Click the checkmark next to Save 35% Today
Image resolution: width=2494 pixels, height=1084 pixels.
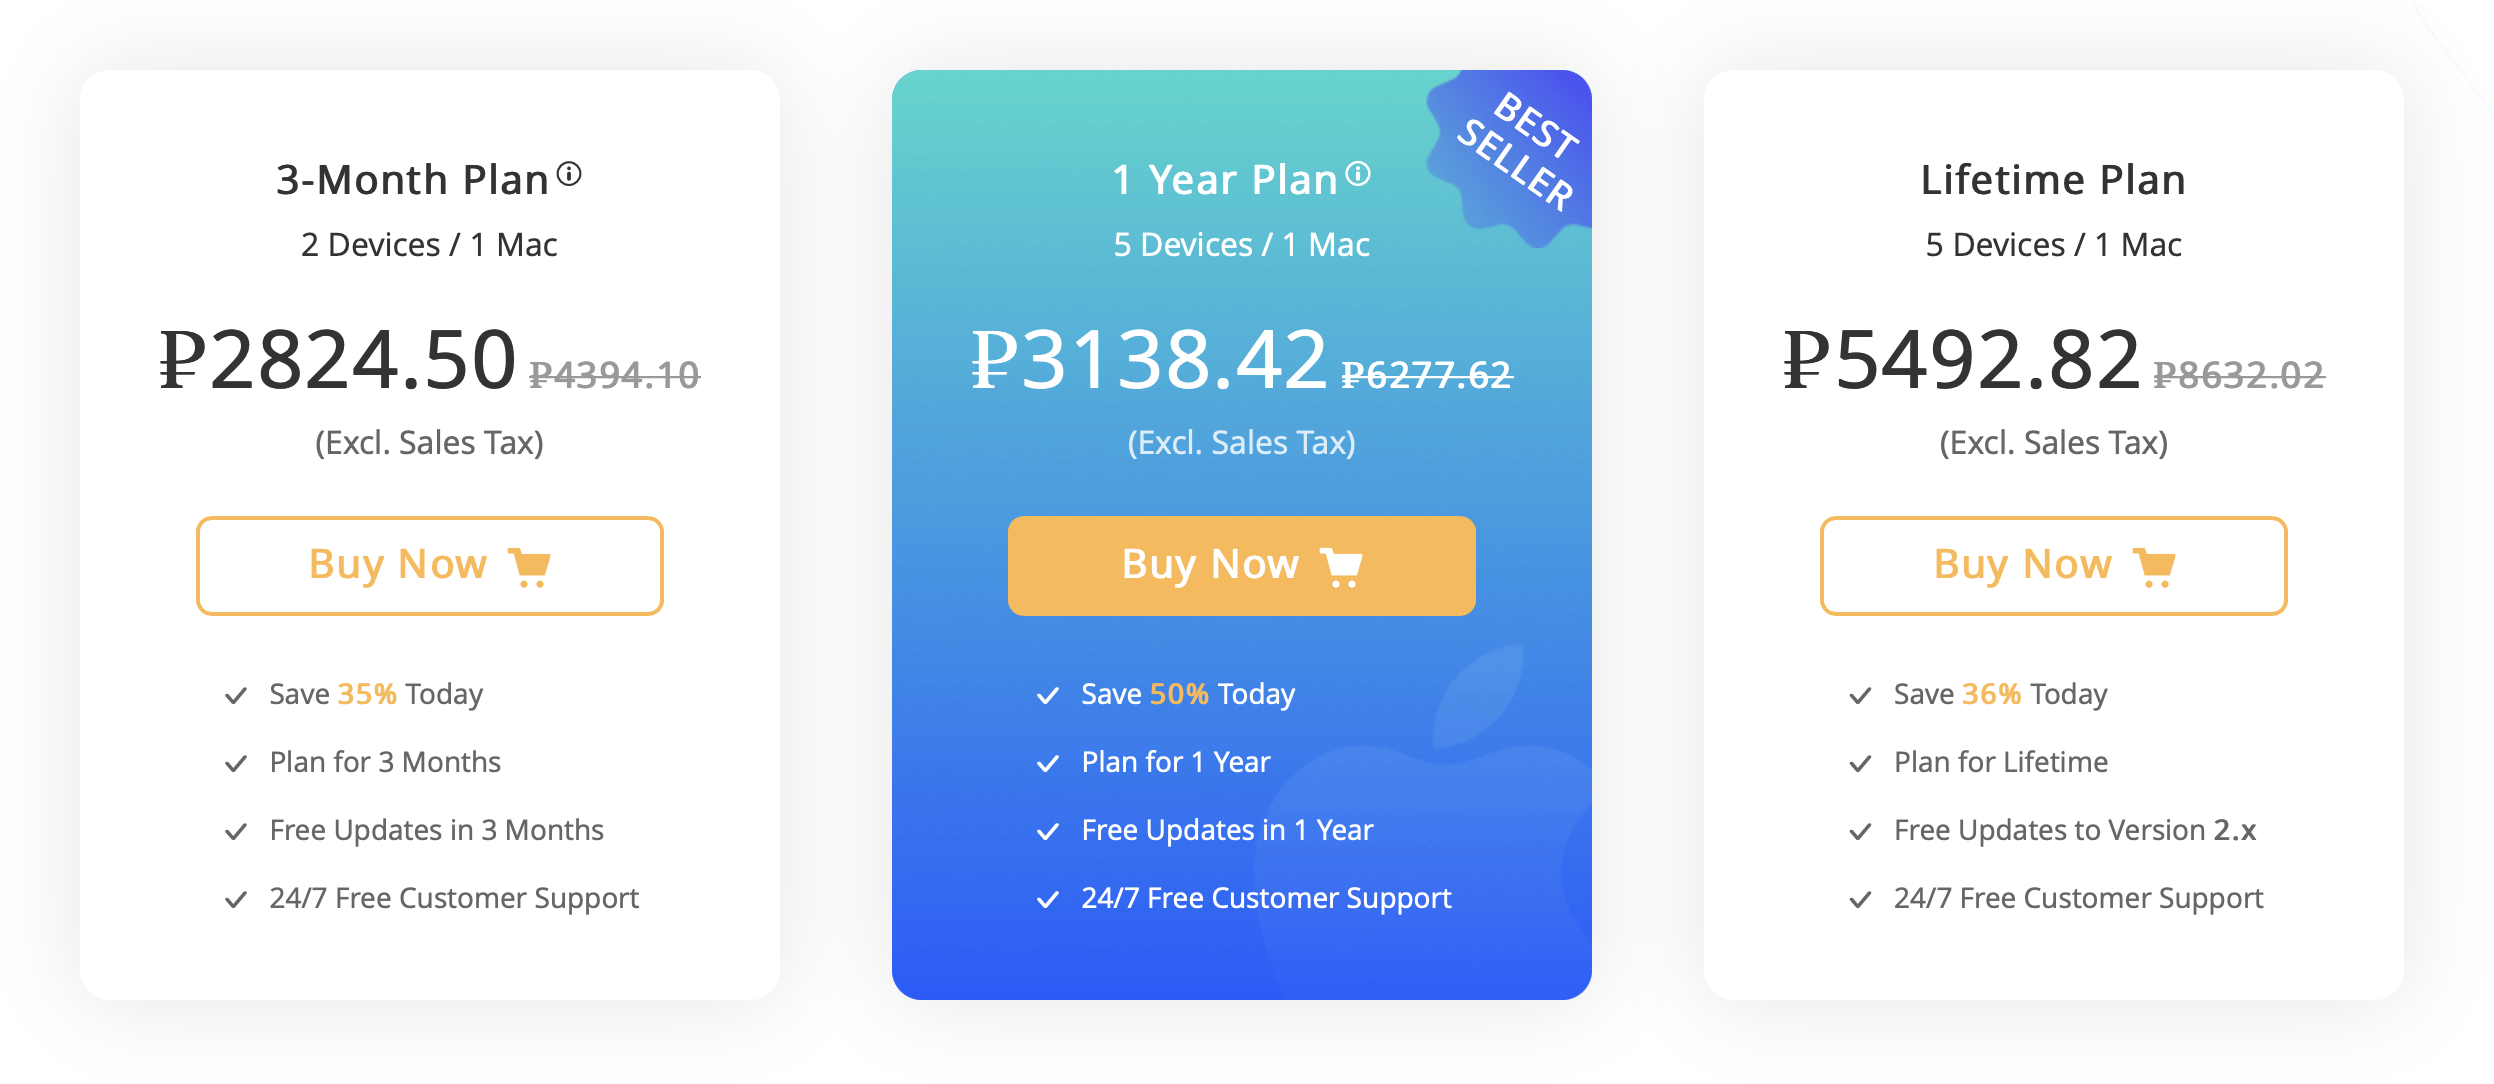click(236, 696)
